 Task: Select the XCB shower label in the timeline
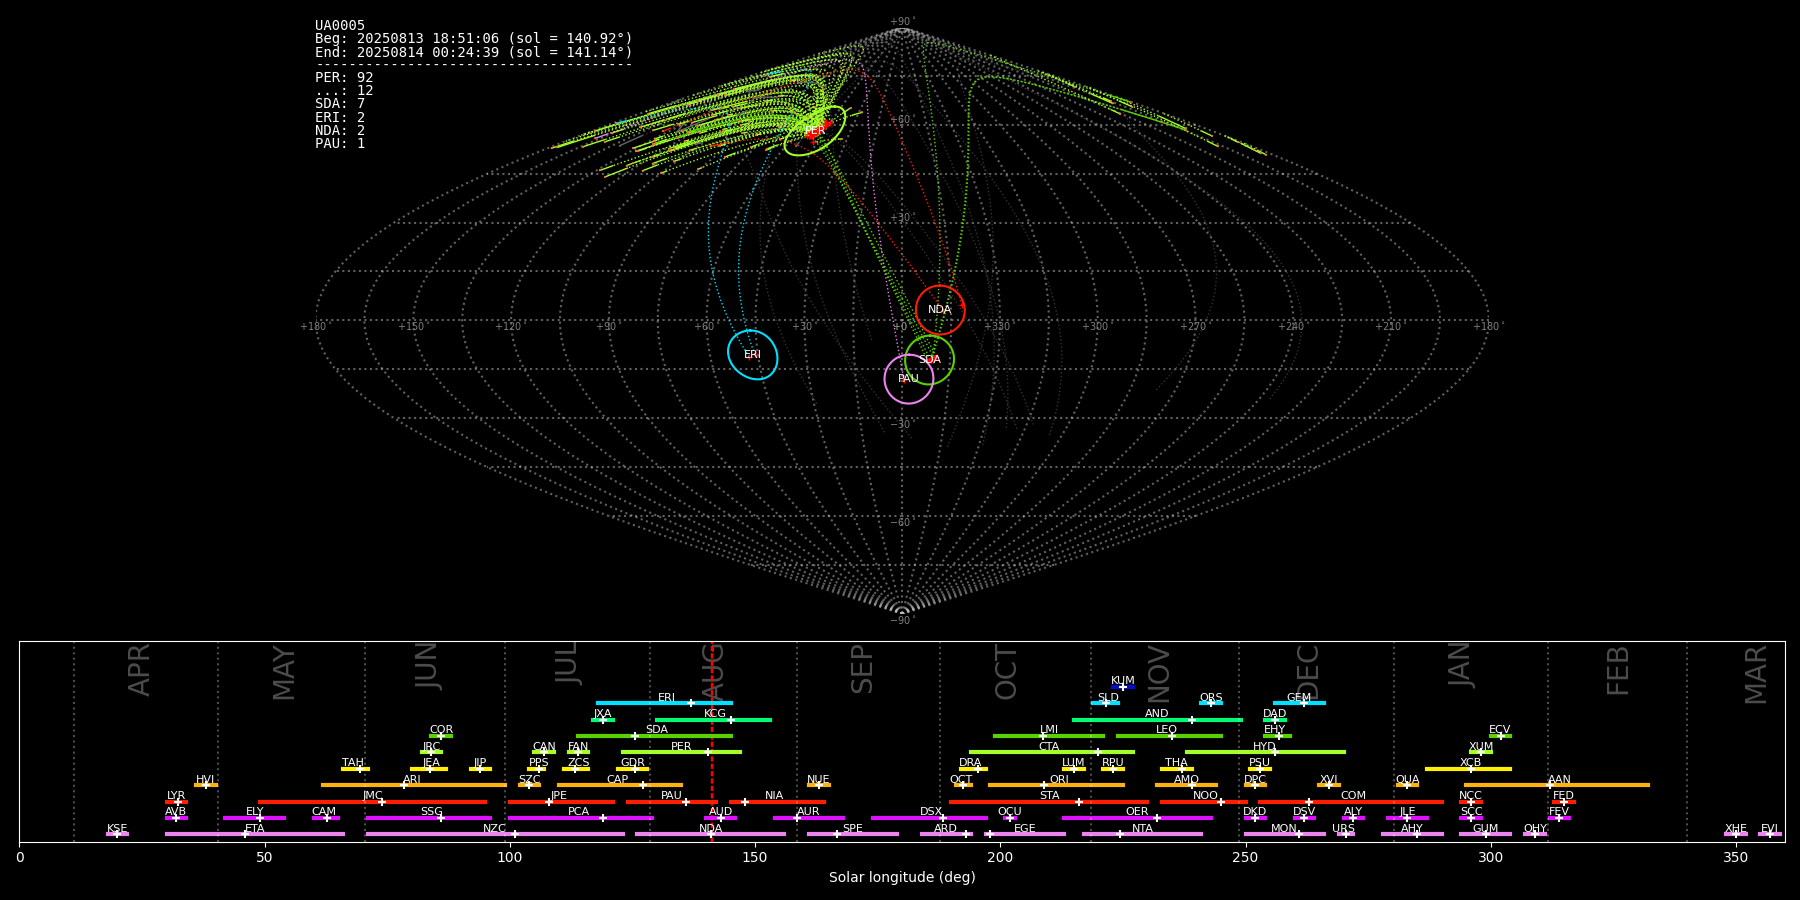coord(1471,763)
